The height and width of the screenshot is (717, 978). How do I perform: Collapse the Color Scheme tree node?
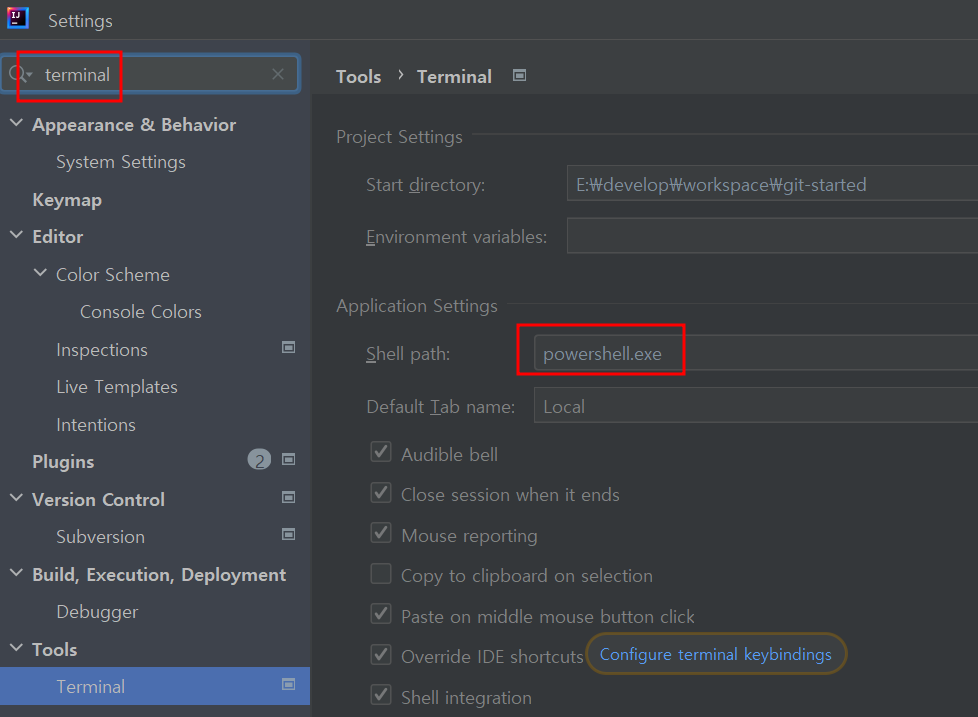pyautogui.click(x=40, y=274)
